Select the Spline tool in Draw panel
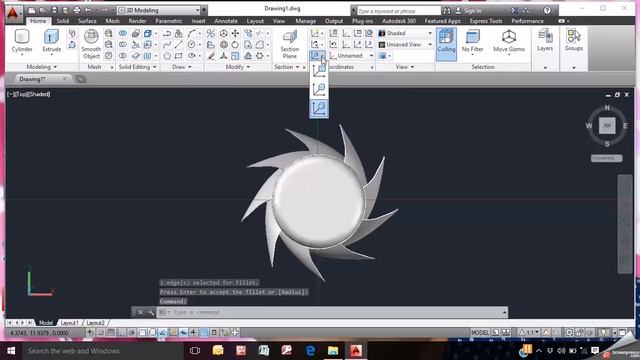This screenshot has width=640, height=360. [167, 44]
